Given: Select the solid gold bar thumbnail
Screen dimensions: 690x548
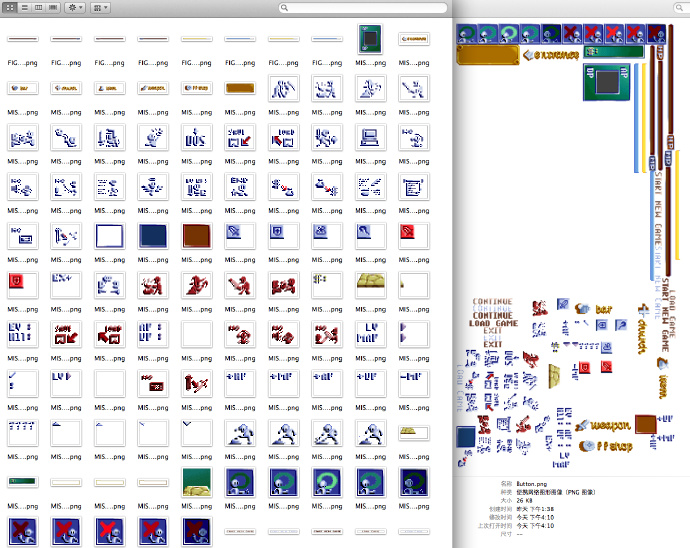Looking at the screenshot, I should [240, 88].
